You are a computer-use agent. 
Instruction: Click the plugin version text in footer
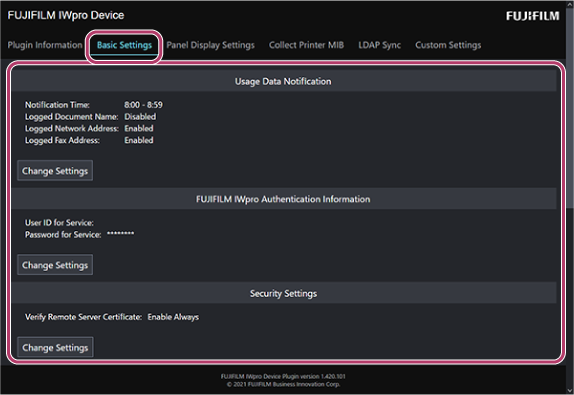(x=283, y=376)
